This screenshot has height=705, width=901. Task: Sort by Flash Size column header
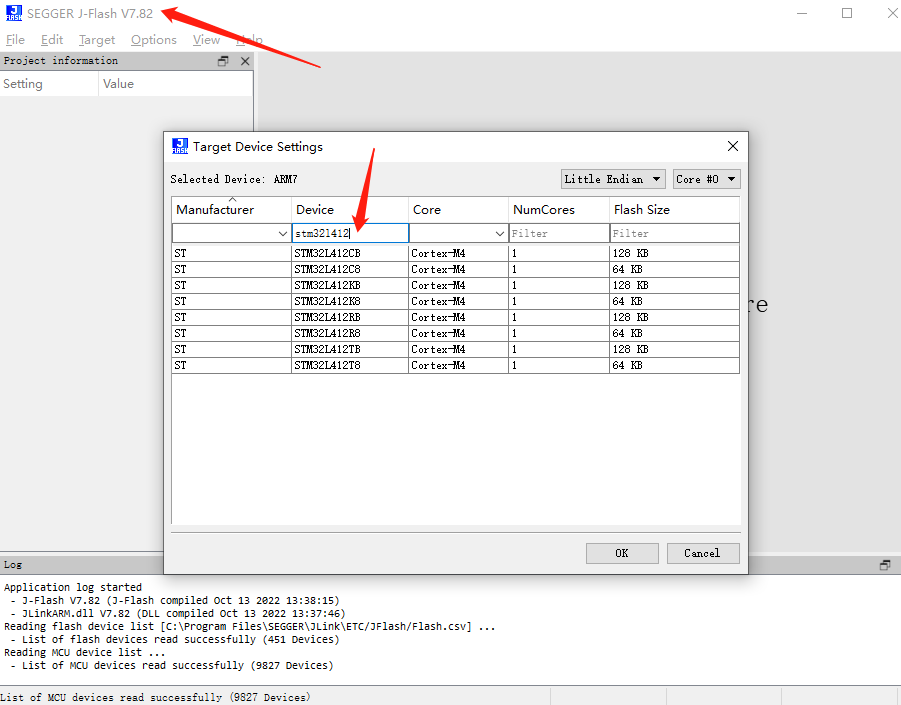(675, 210)
